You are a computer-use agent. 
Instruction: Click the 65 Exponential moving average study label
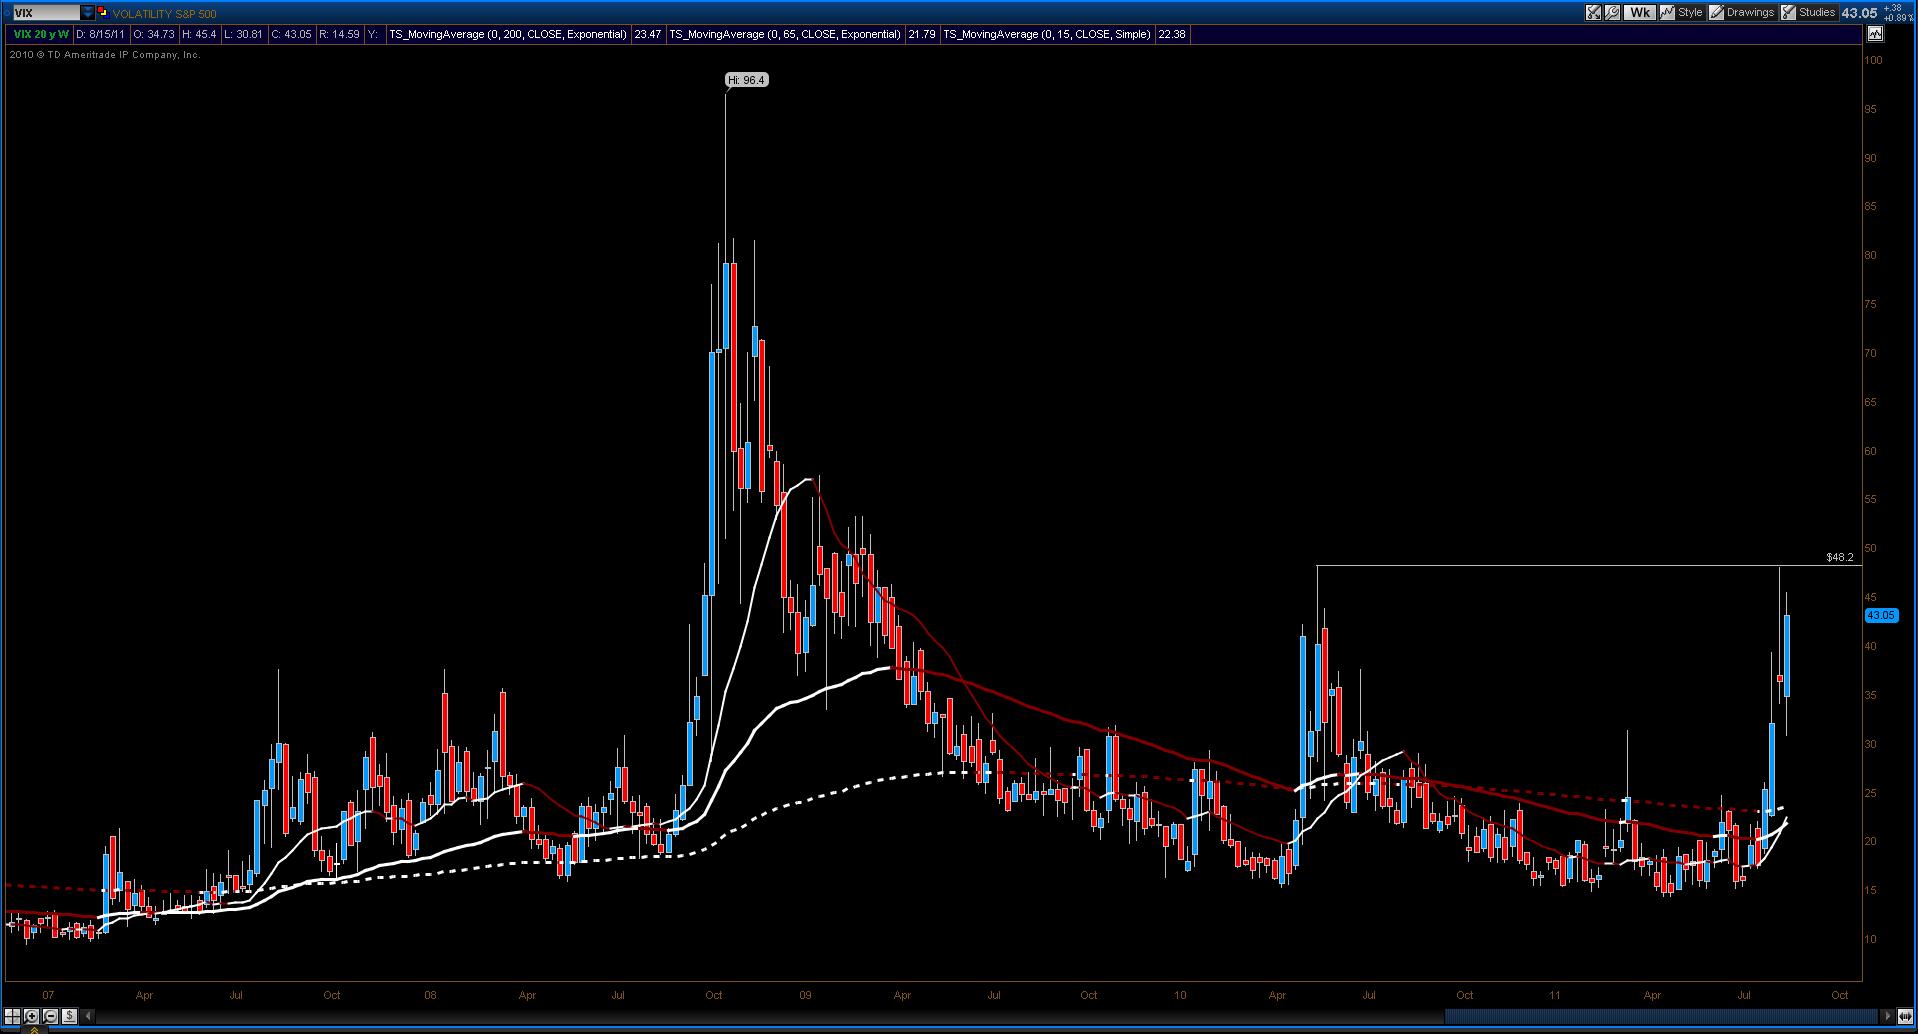[785, 34]
